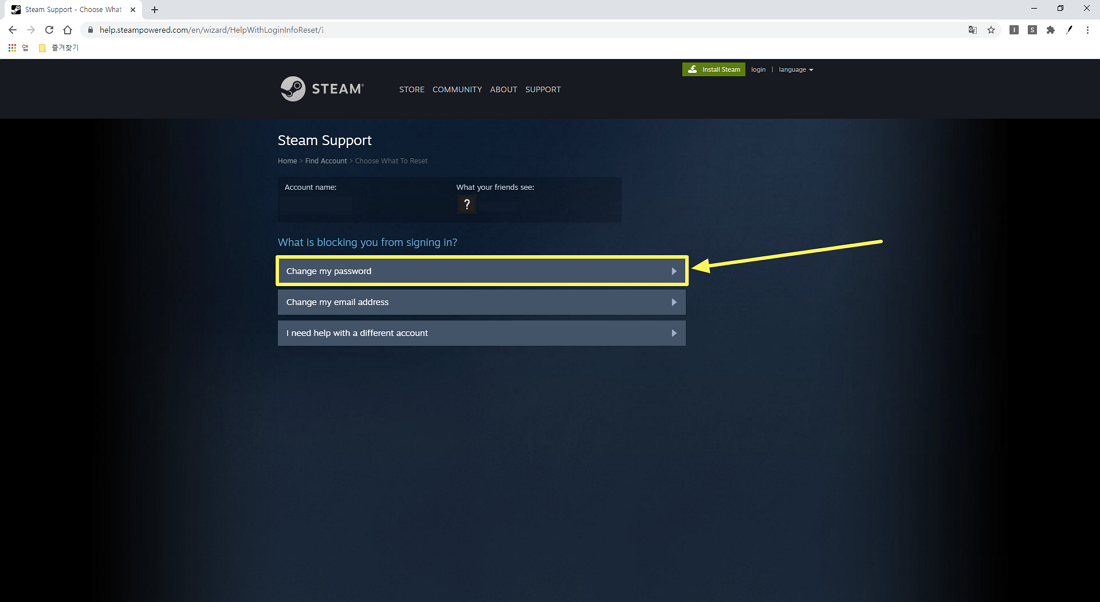Restore down the browser window
This screenshot has width=1100, height=602.
[x=1060, y=8]
